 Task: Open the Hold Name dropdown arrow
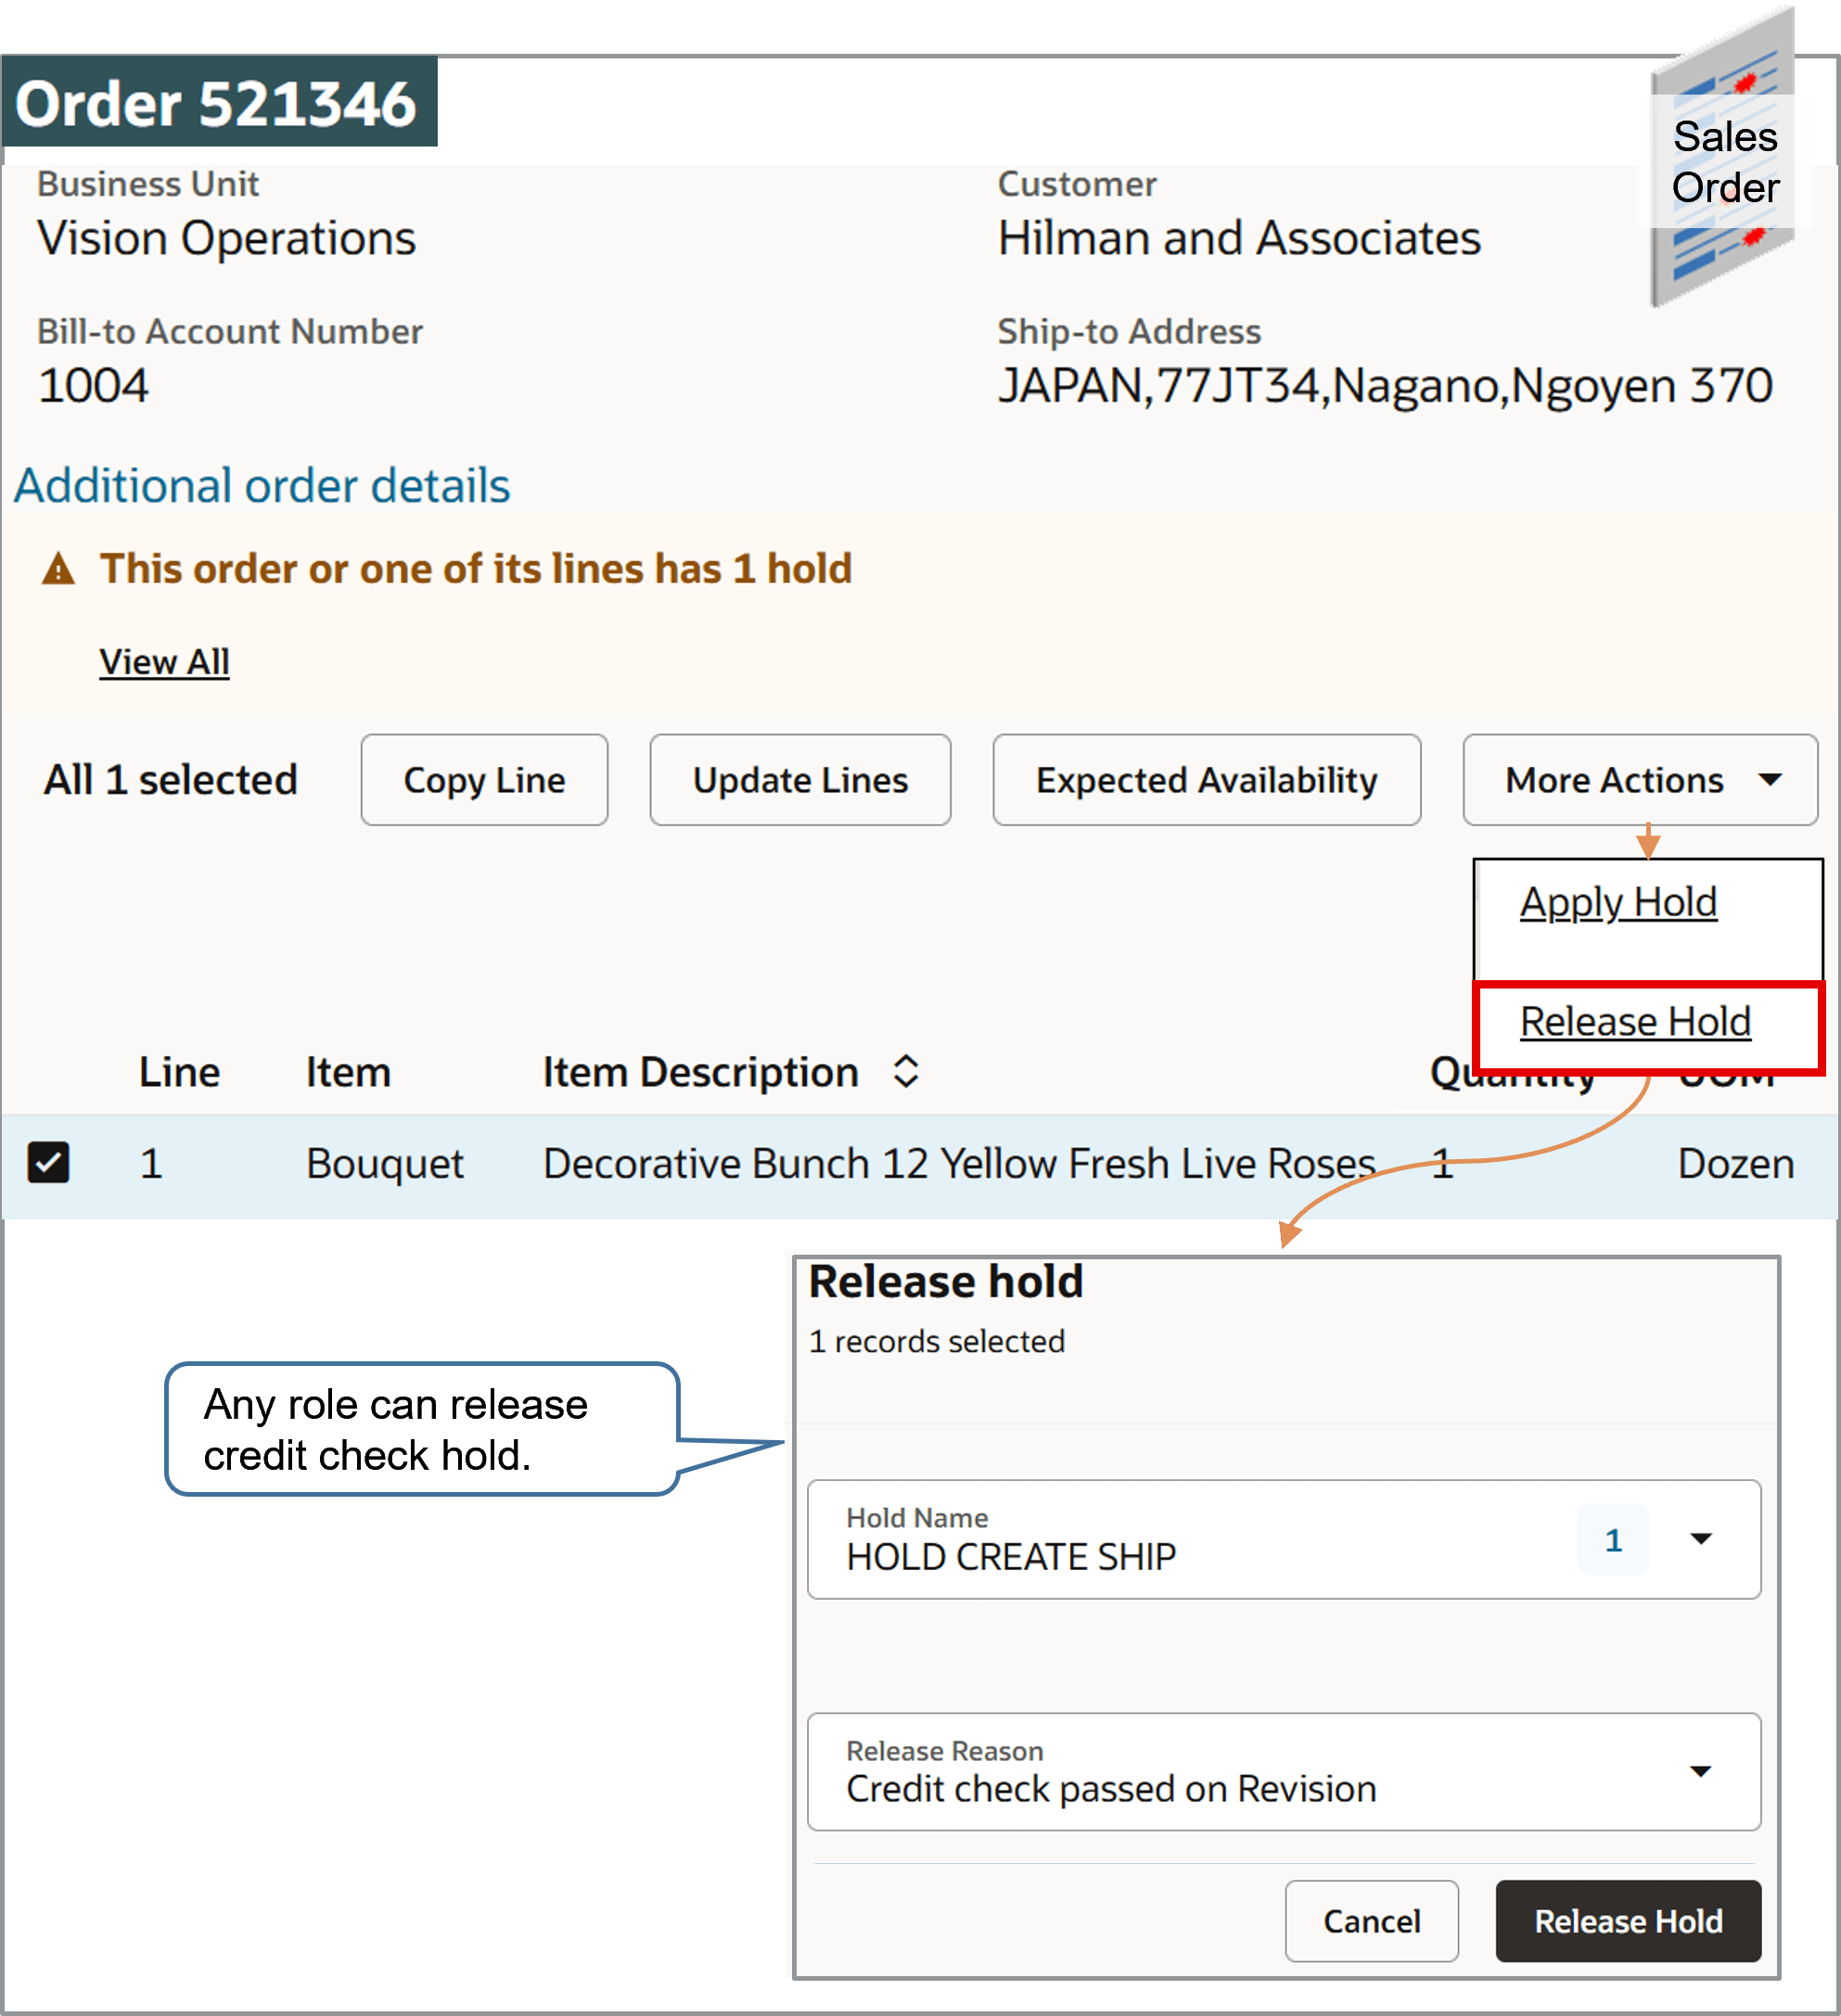(1700, 1539)
